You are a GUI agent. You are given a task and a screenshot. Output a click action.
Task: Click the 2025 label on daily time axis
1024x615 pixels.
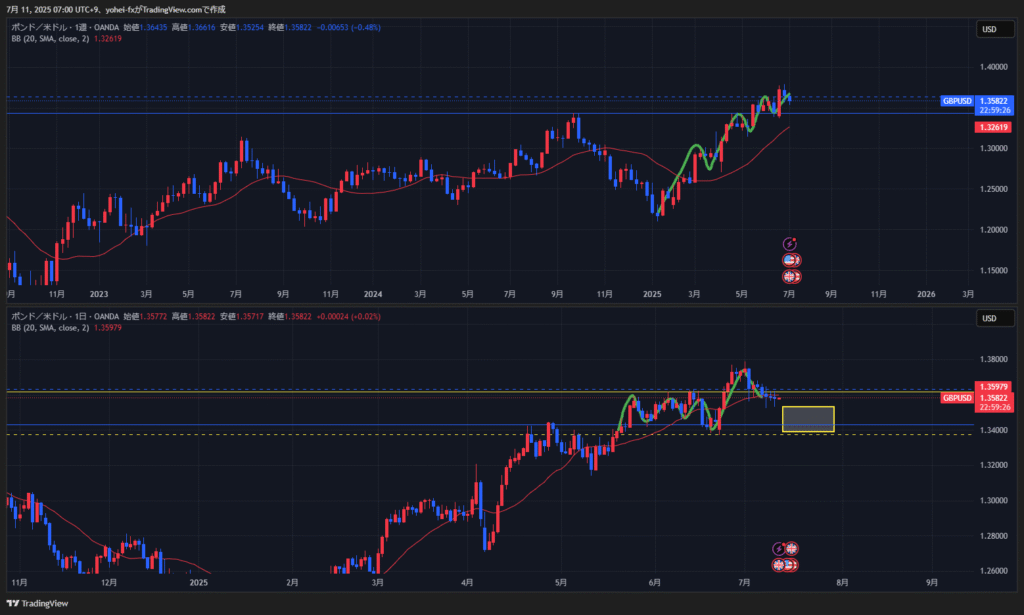198,582
